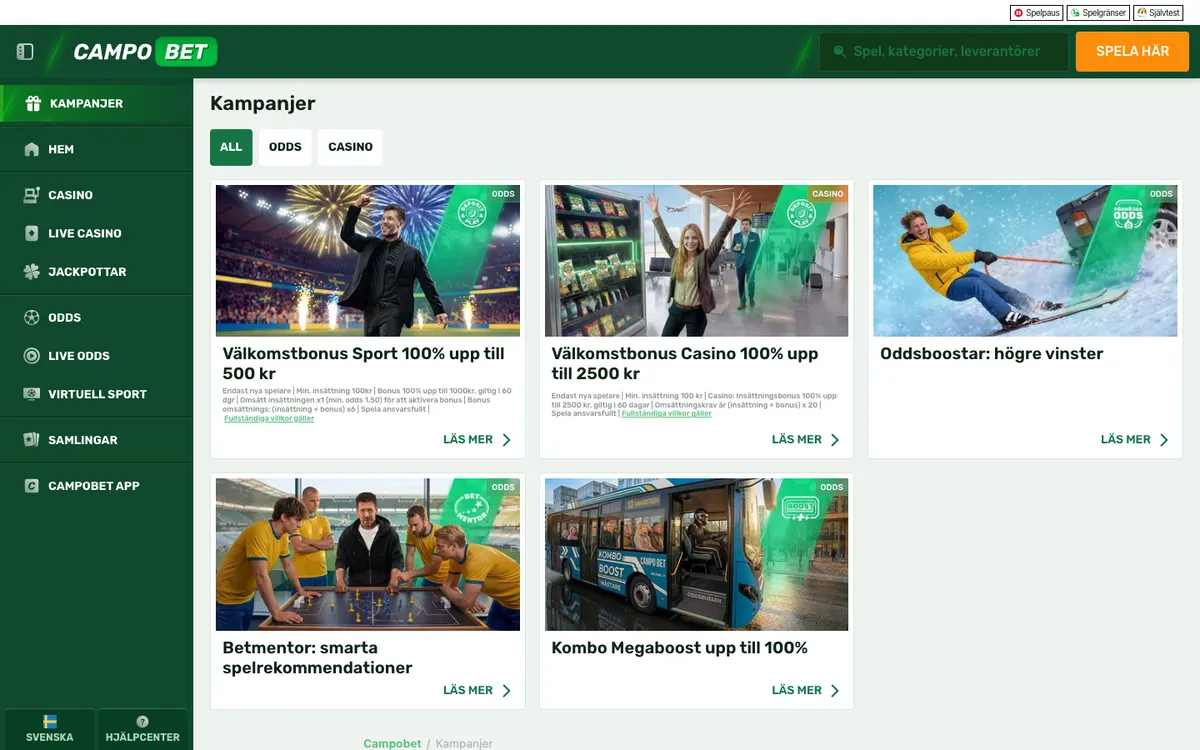Click arrow next to Kombo Megaboost Läs mer
1200x750 pixels.
click(835, 691)
